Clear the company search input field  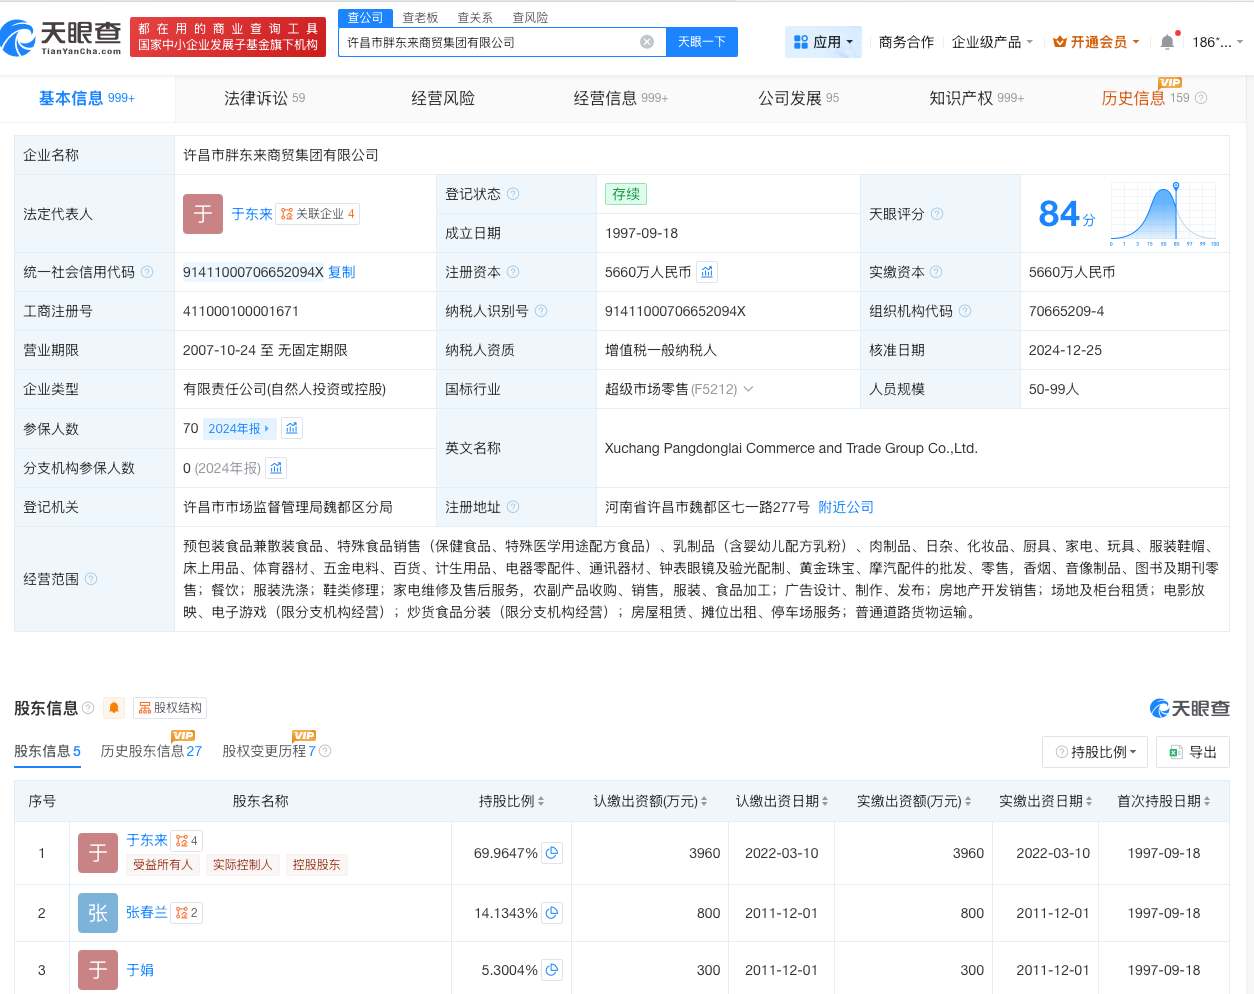[x=647, y=41]
